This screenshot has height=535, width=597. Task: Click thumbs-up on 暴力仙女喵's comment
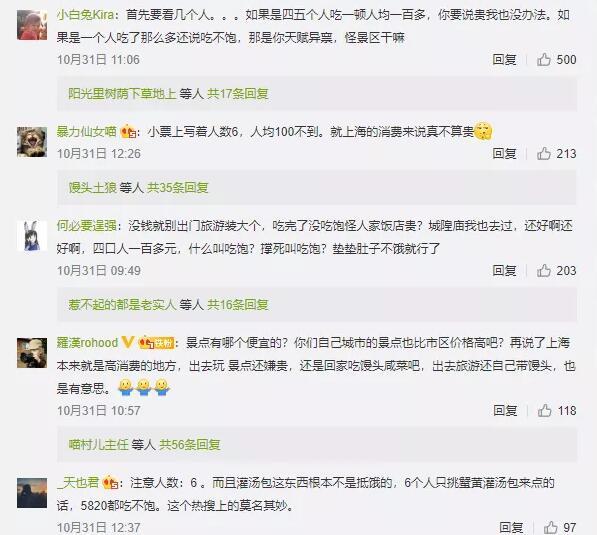(544, 153)
